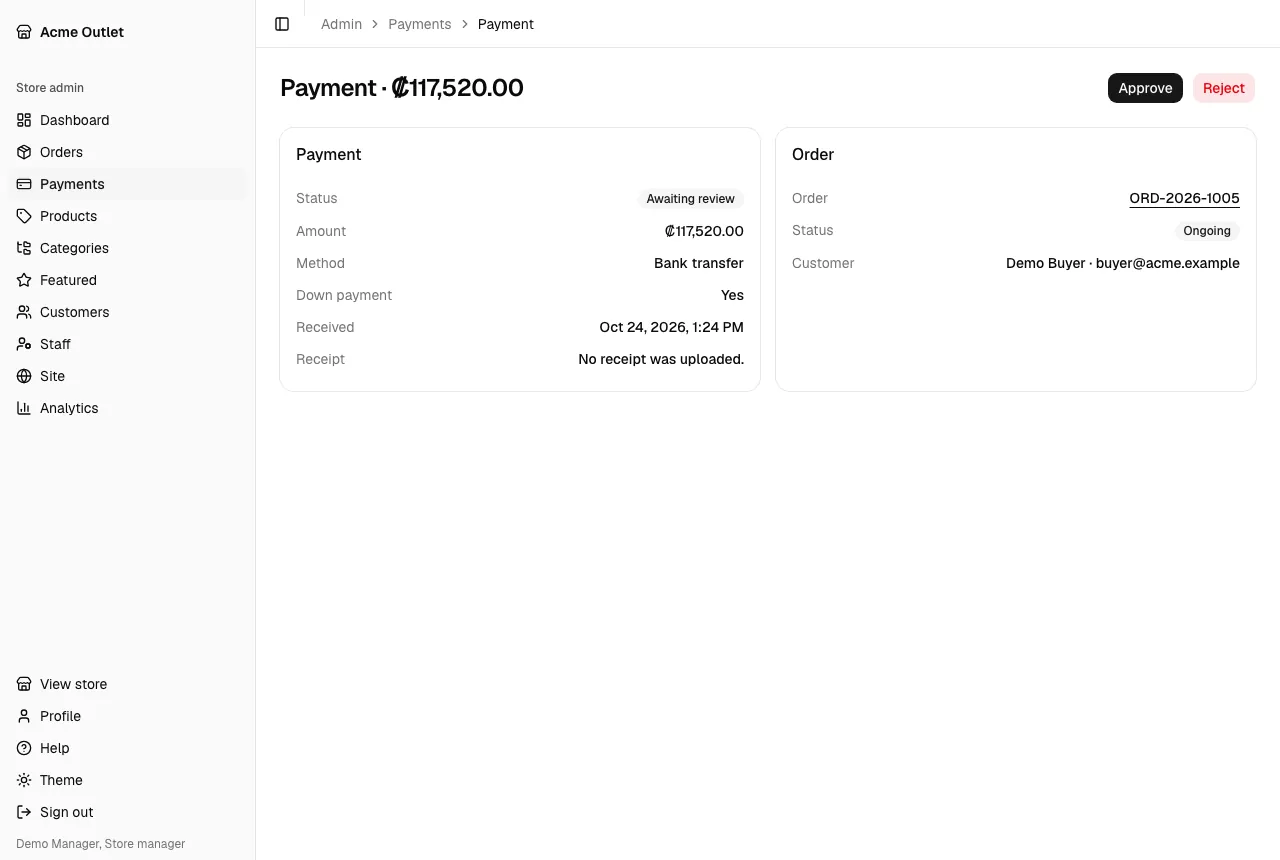Click the View store shop icon
The image size is (1280, 860).
24,684
